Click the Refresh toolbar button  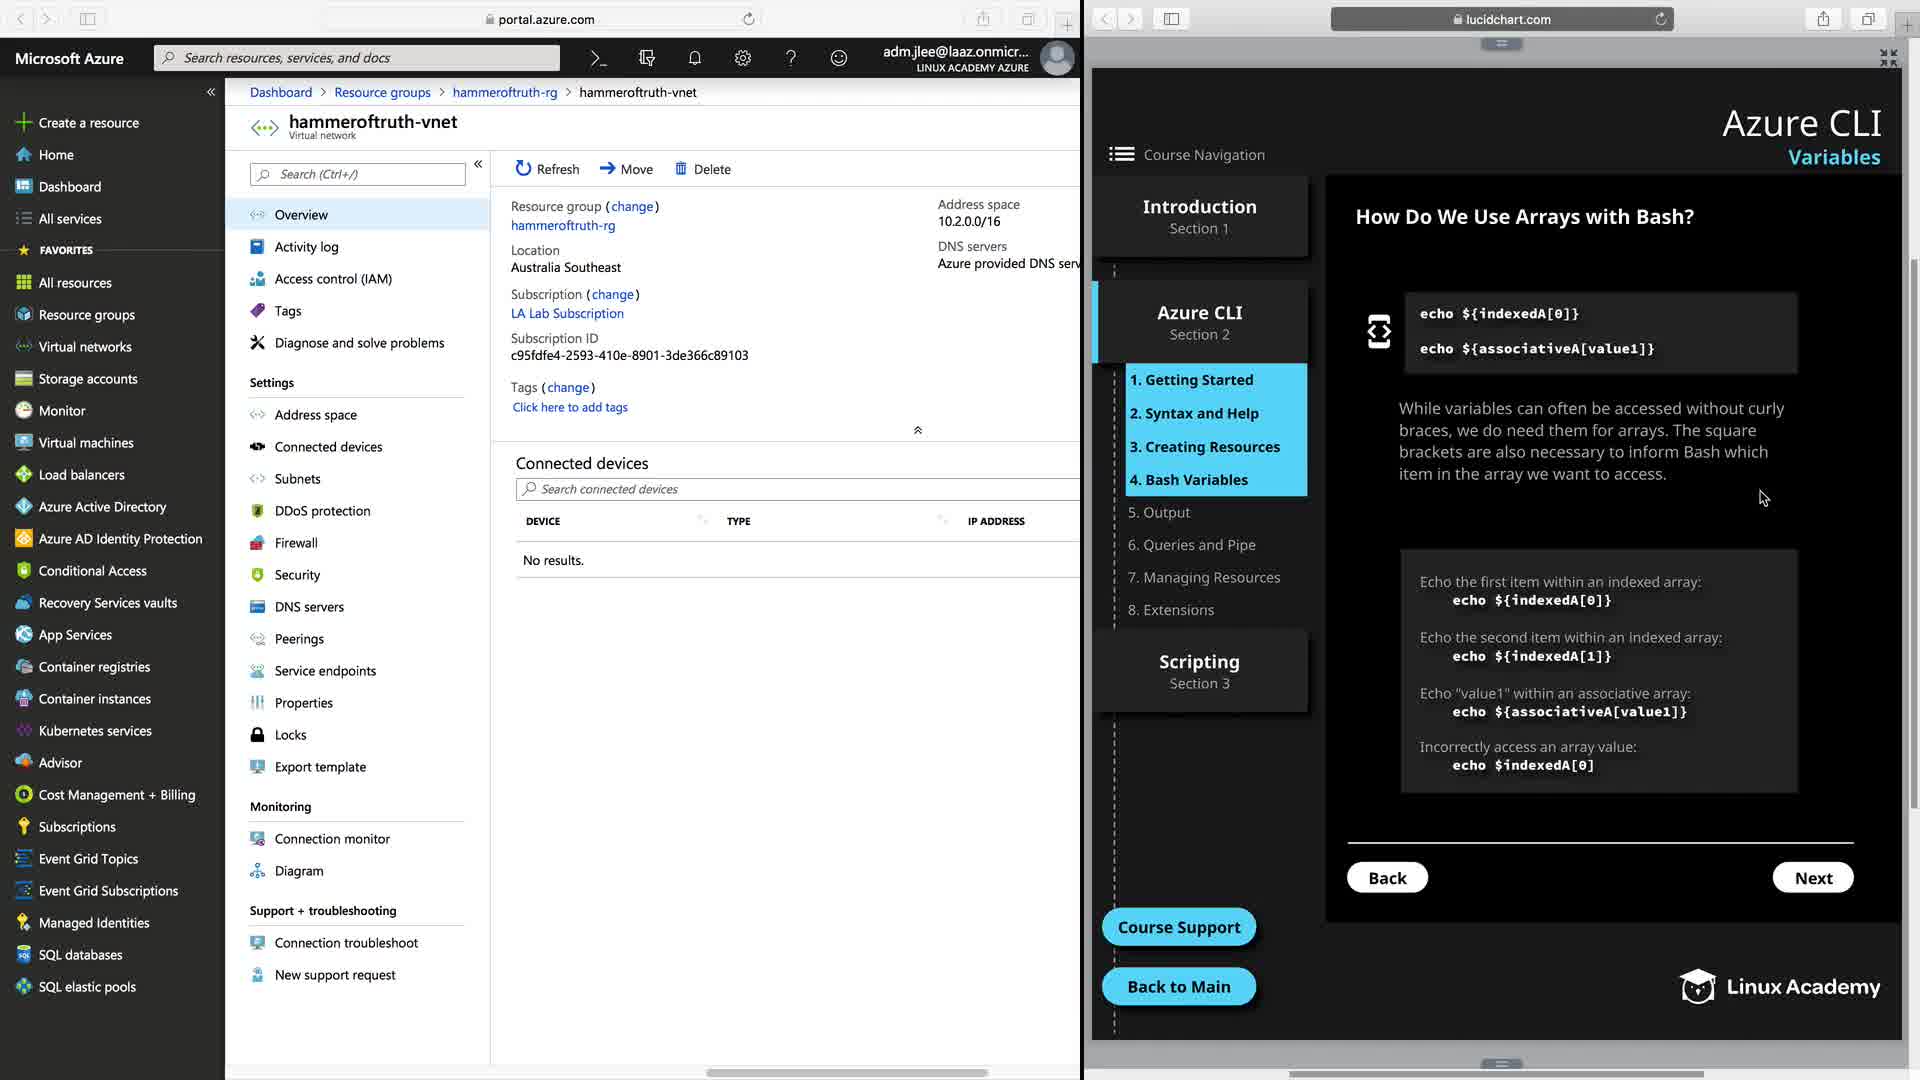pos(547,169)
